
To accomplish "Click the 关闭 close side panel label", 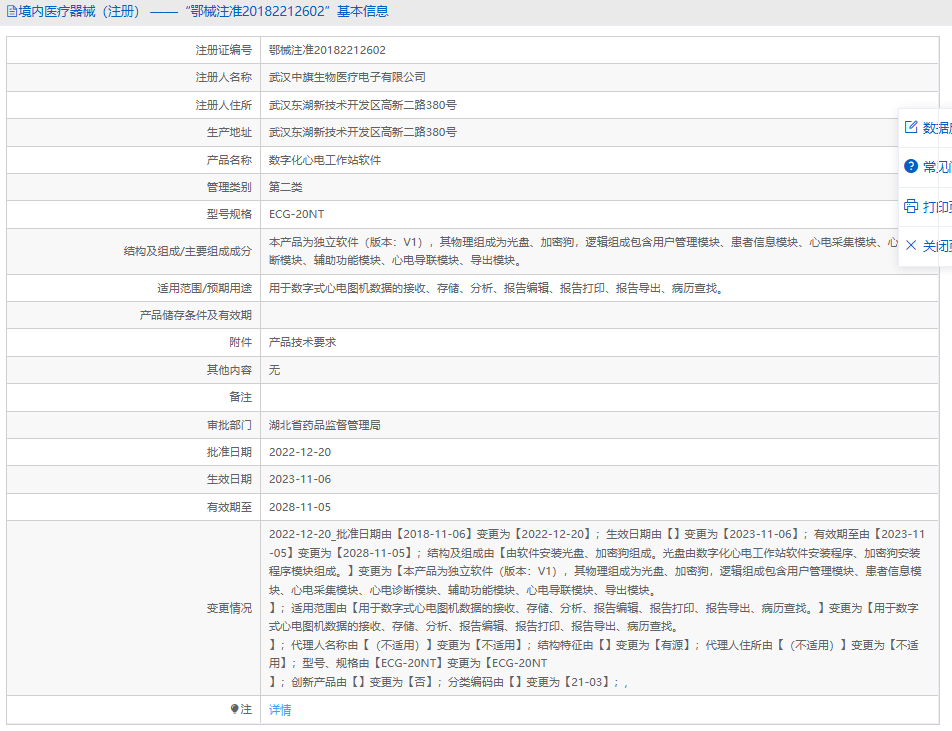I will click(x=937, y=246).
